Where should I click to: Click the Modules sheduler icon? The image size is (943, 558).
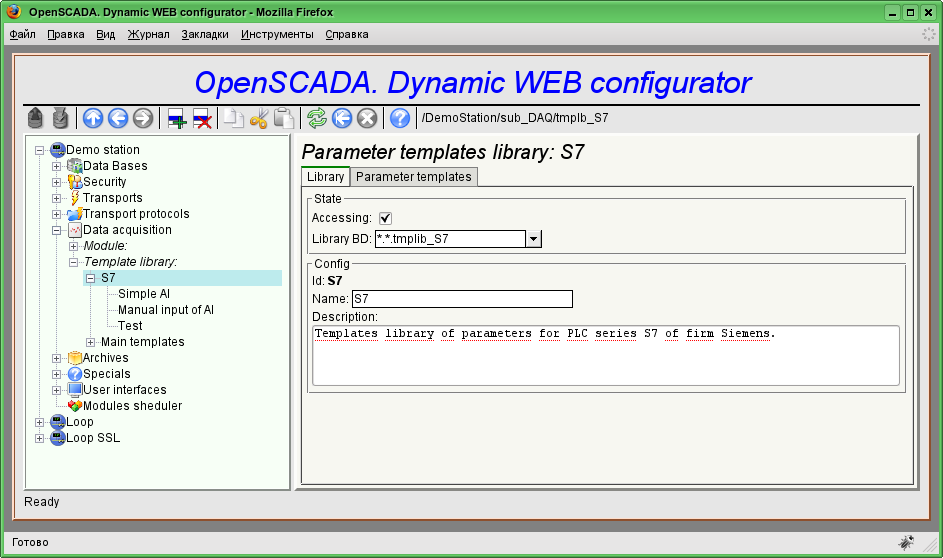(x=75, y=406)
